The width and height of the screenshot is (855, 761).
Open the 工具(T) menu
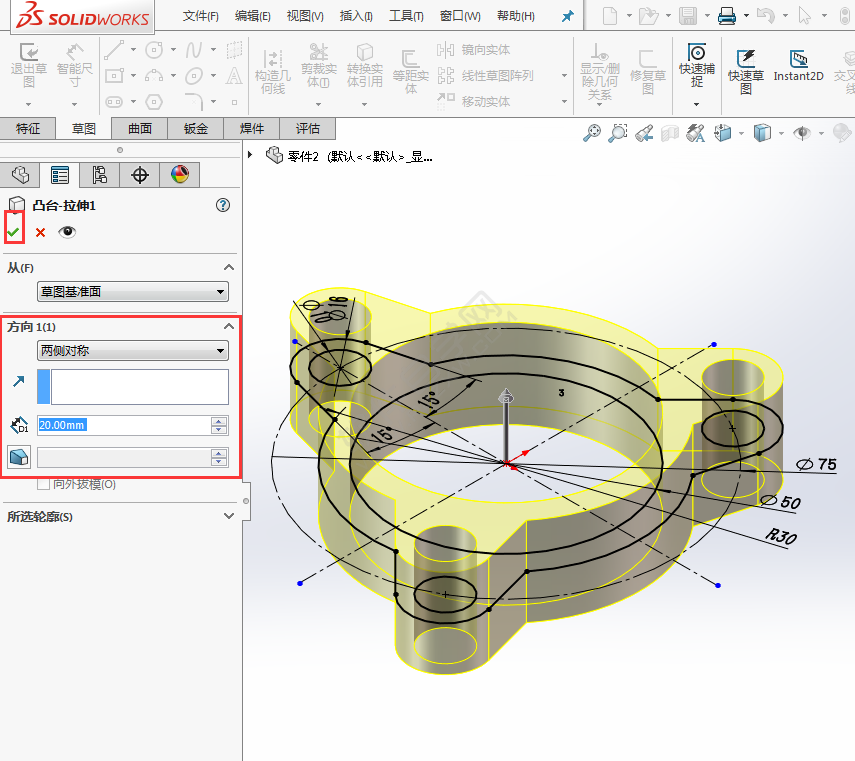tap(406, 16)
